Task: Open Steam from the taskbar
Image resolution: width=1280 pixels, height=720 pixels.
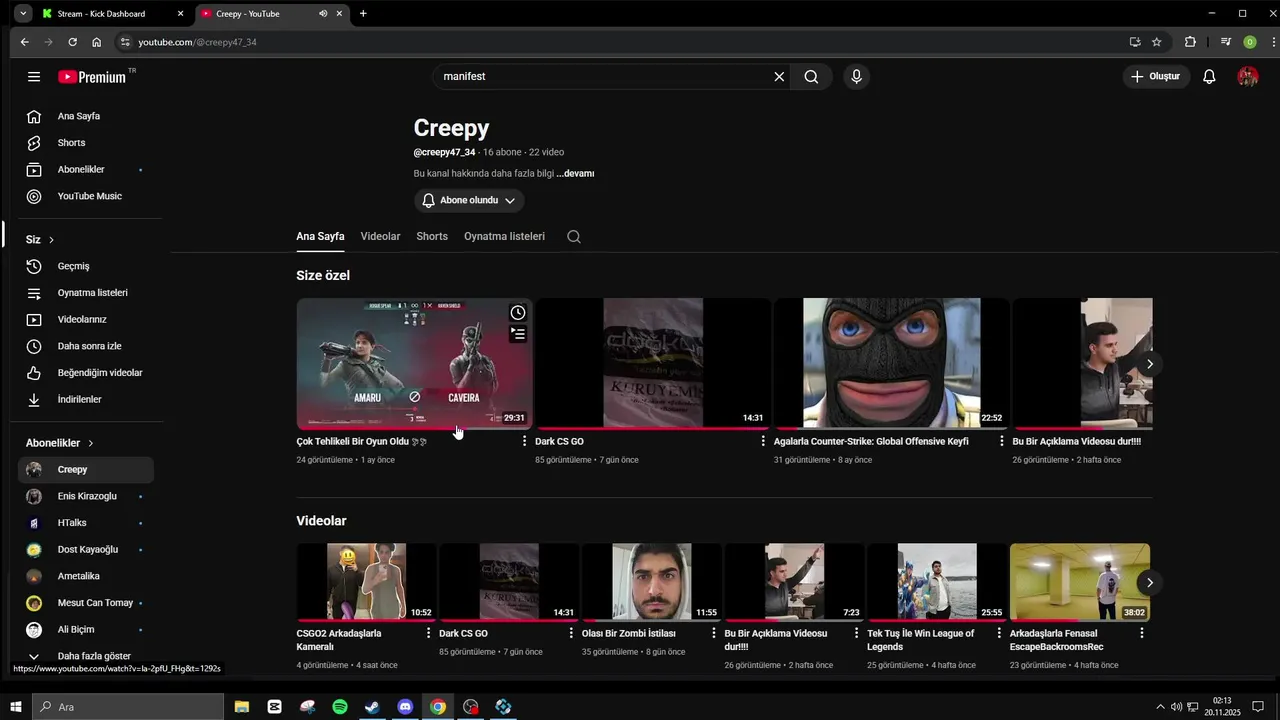Action: point(372,707)
